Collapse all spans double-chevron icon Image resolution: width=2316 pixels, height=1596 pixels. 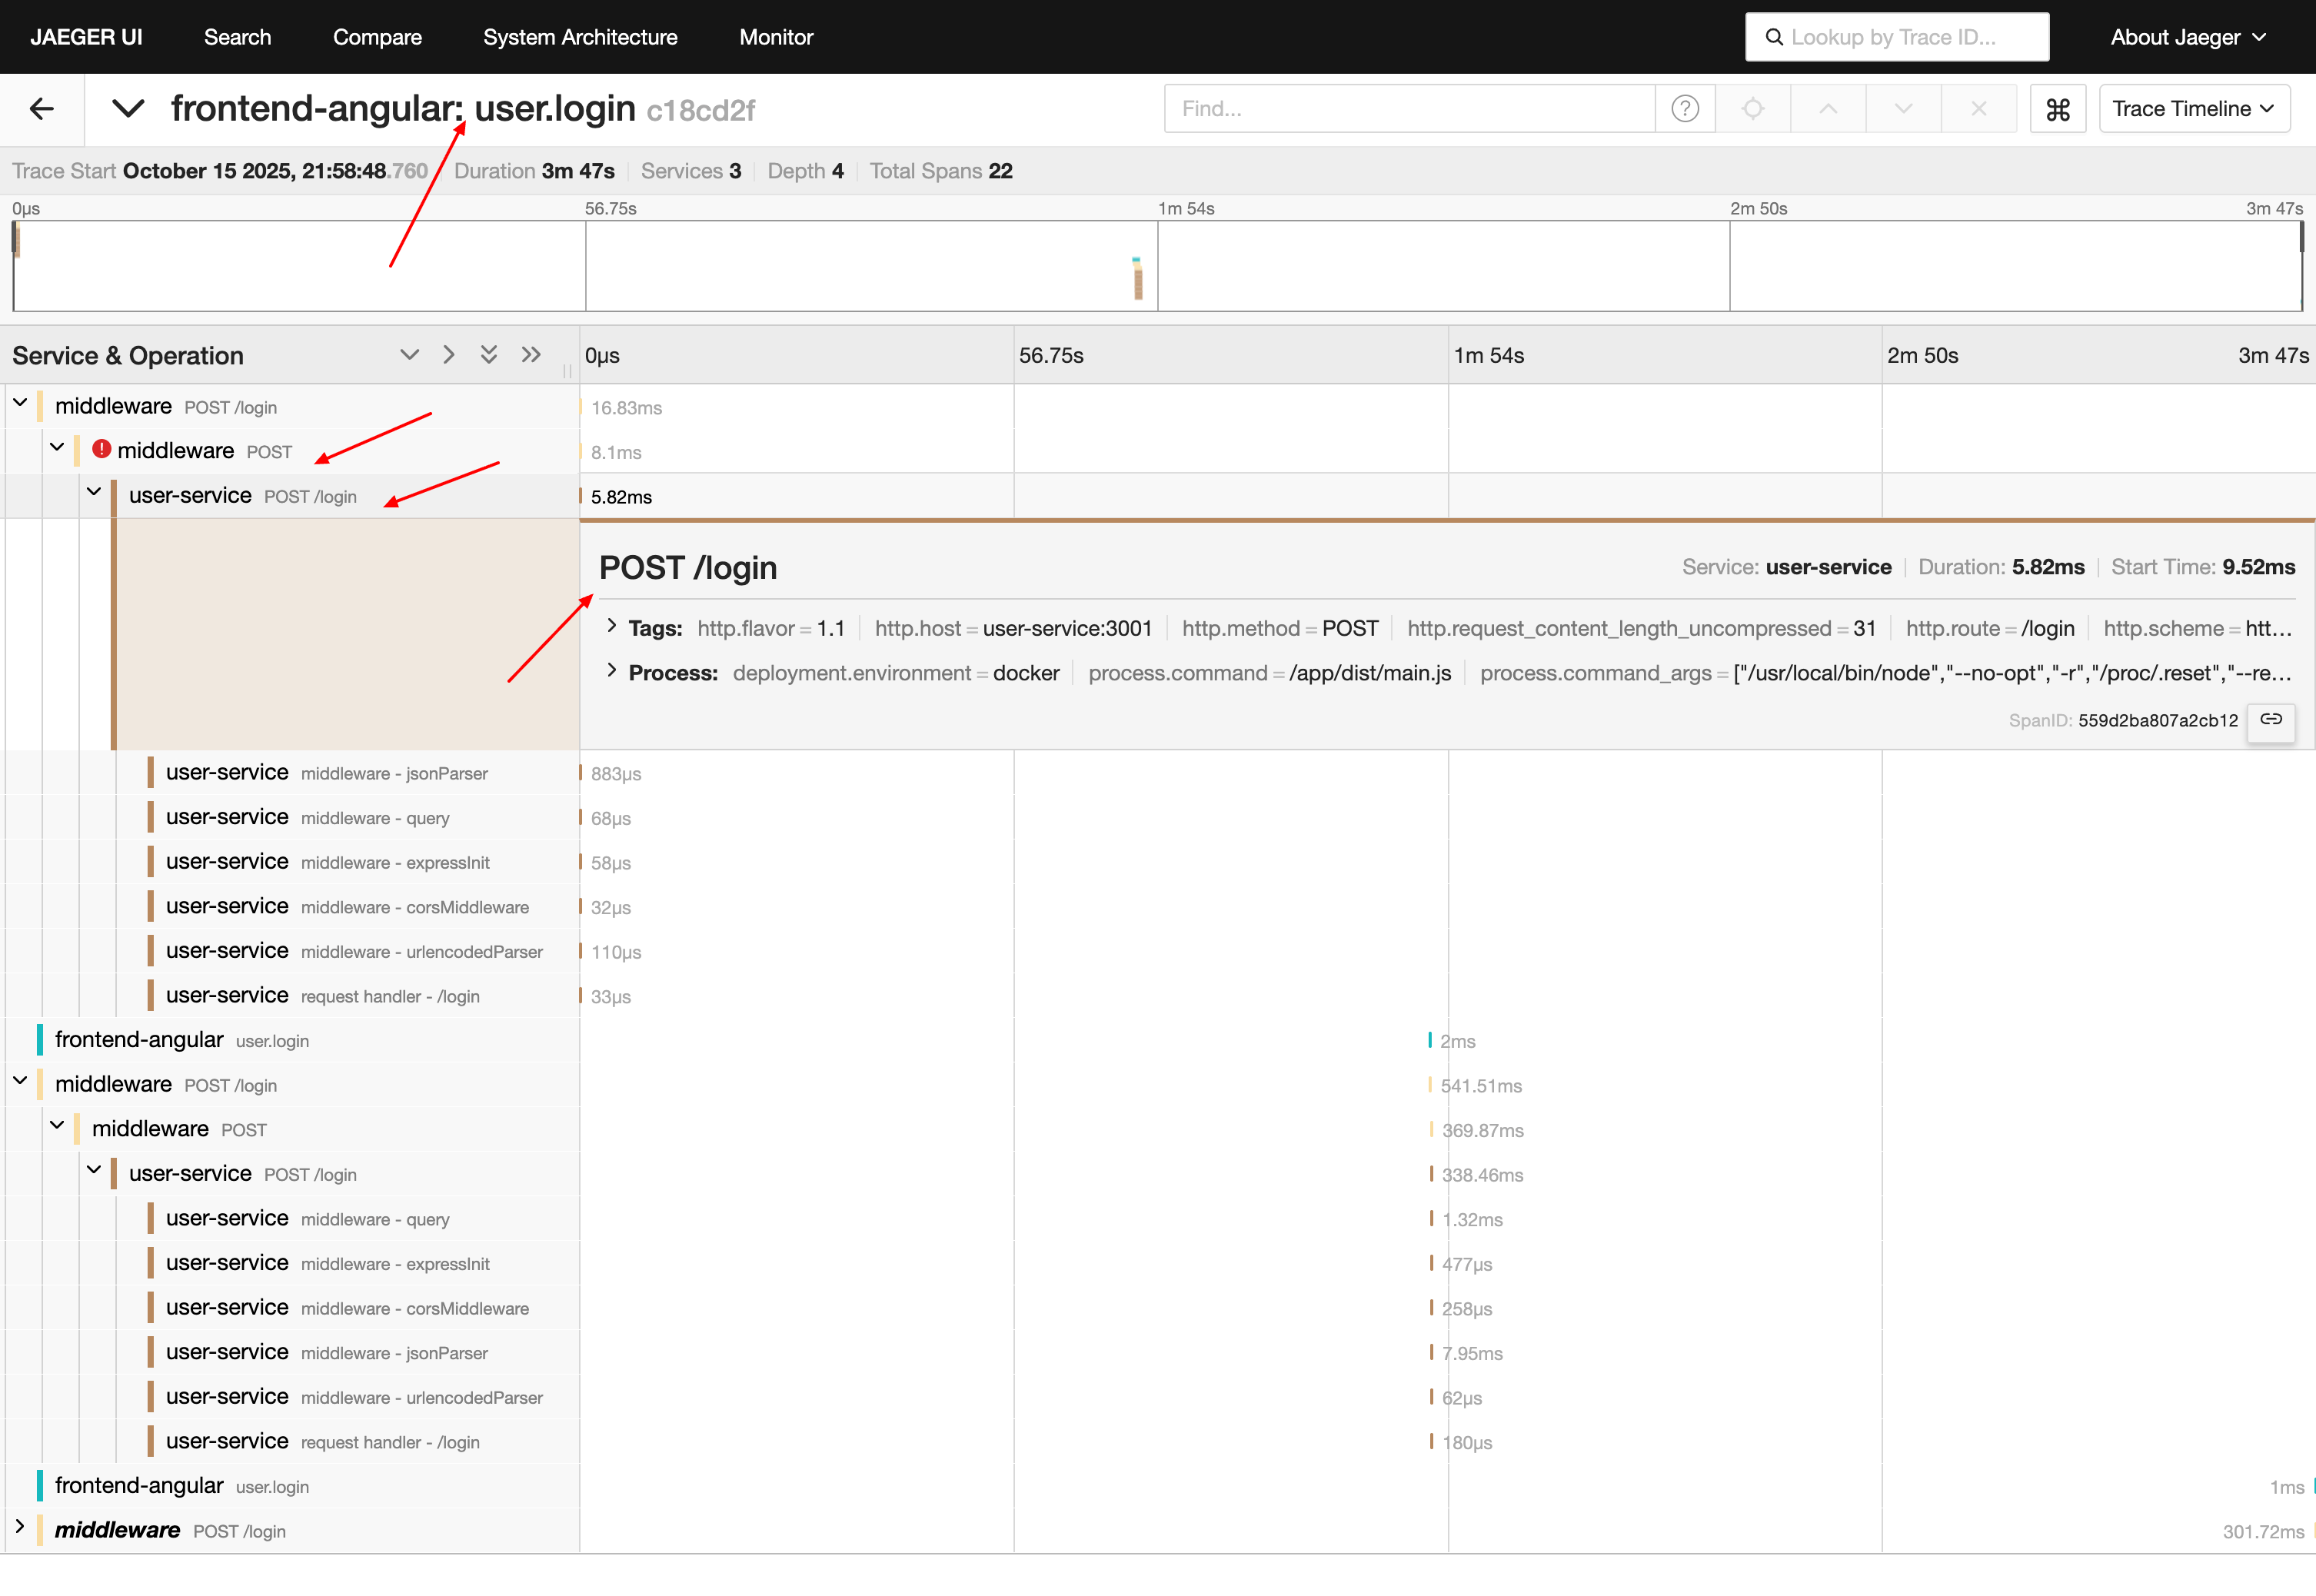click(x=488, y=355)
